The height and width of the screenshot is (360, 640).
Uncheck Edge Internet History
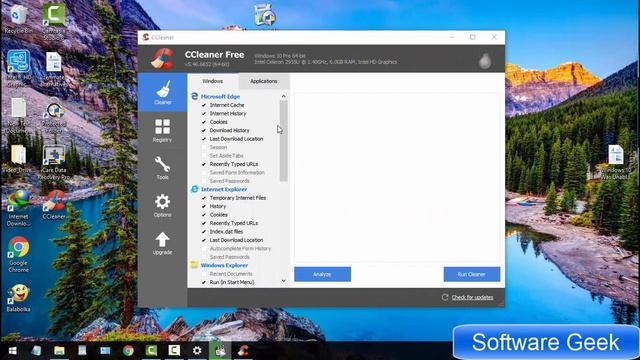[204, 113]
